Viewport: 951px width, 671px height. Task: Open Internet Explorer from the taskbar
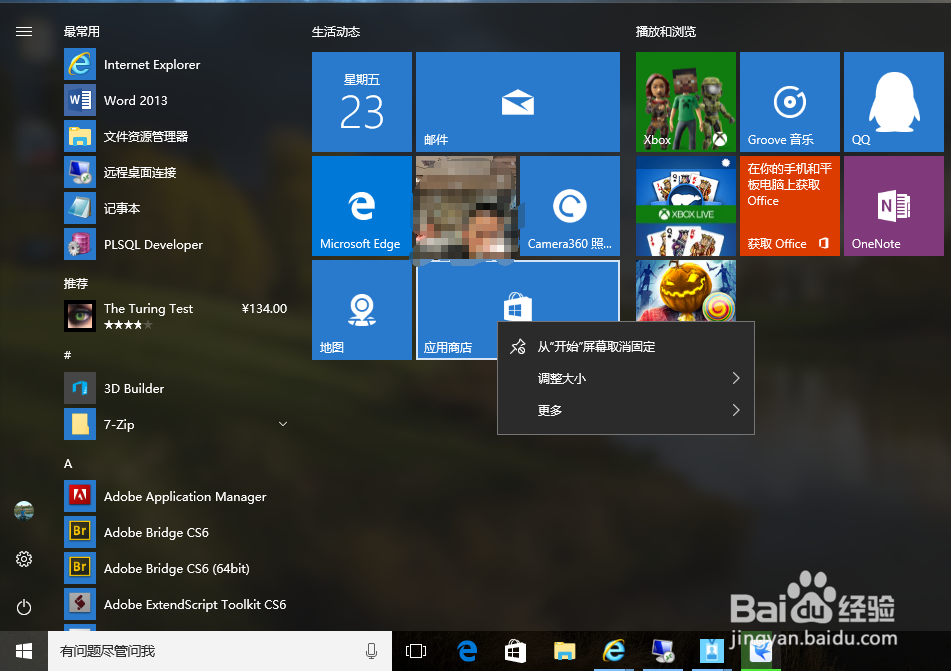pyautogui.click(x=614, y=651)
